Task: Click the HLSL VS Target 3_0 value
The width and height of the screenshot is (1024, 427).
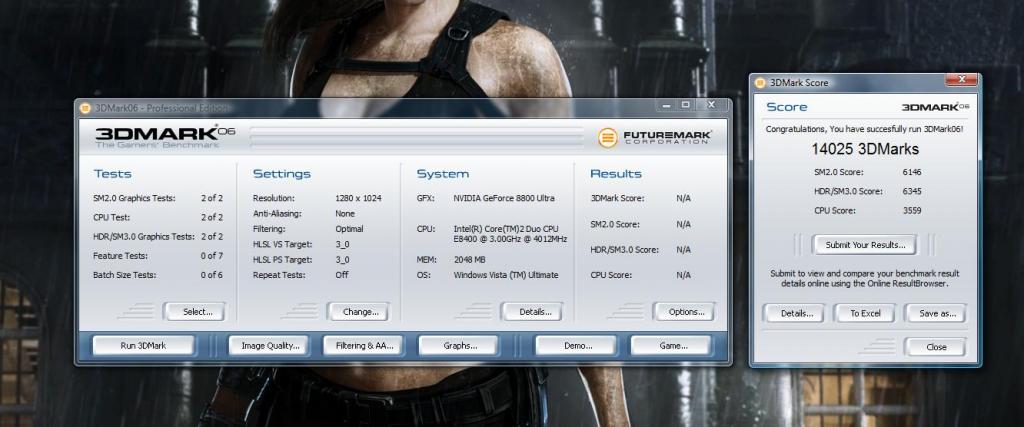Action: (342, 244)
